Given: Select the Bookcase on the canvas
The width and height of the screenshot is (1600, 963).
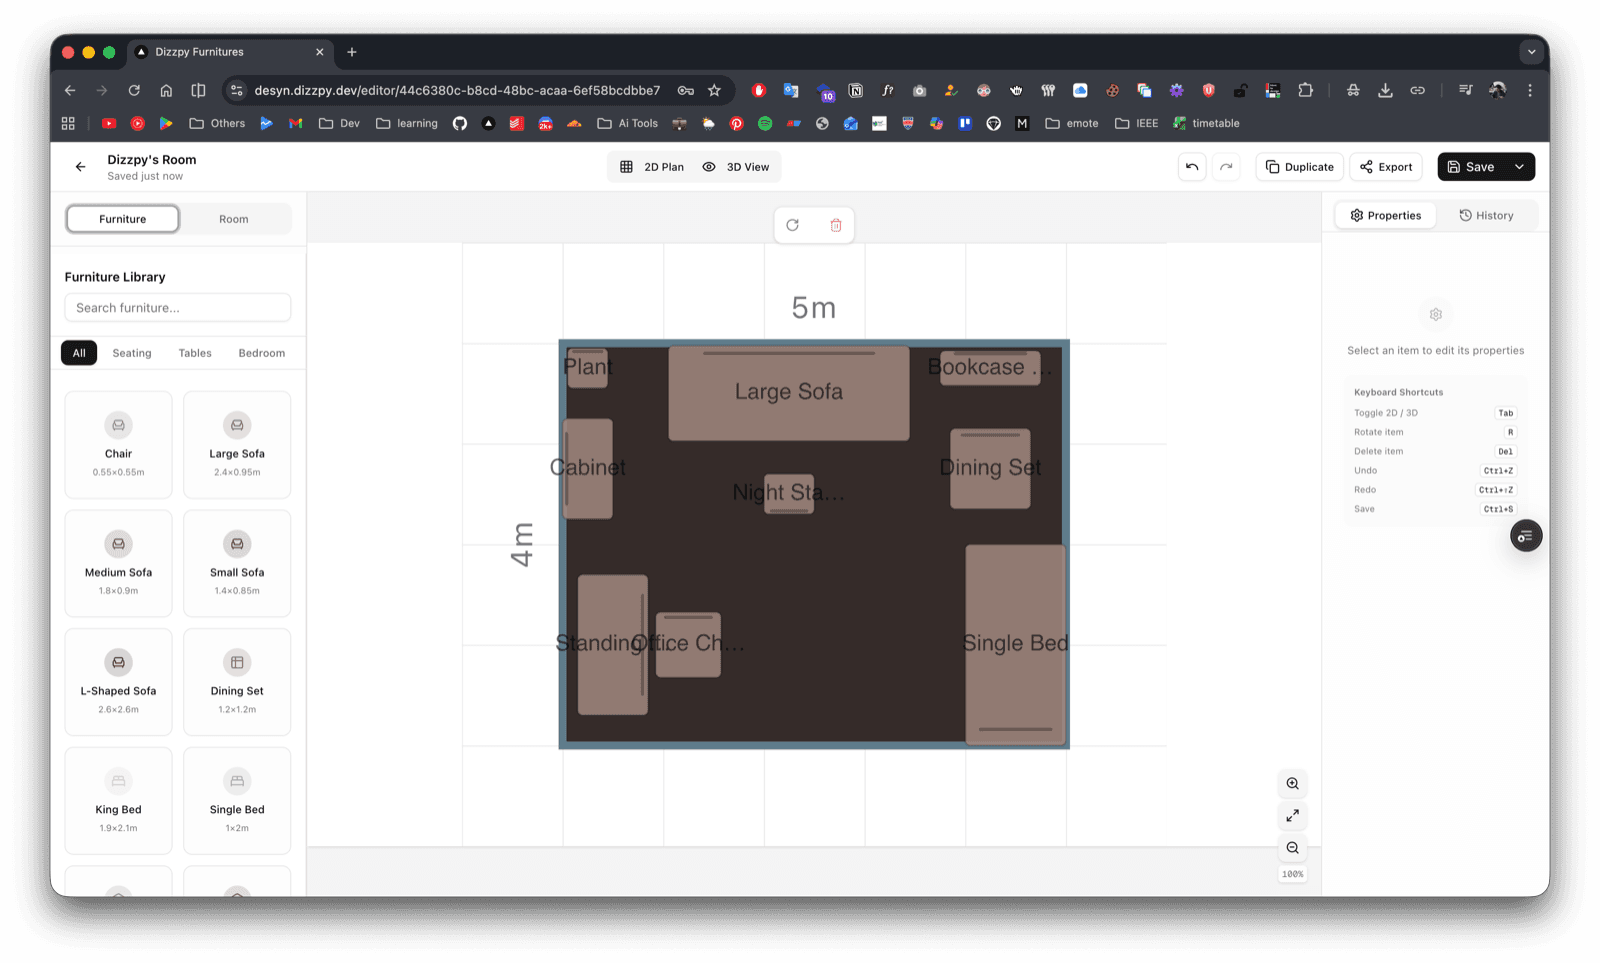Looking at the screenshot, I should (990, 367).
